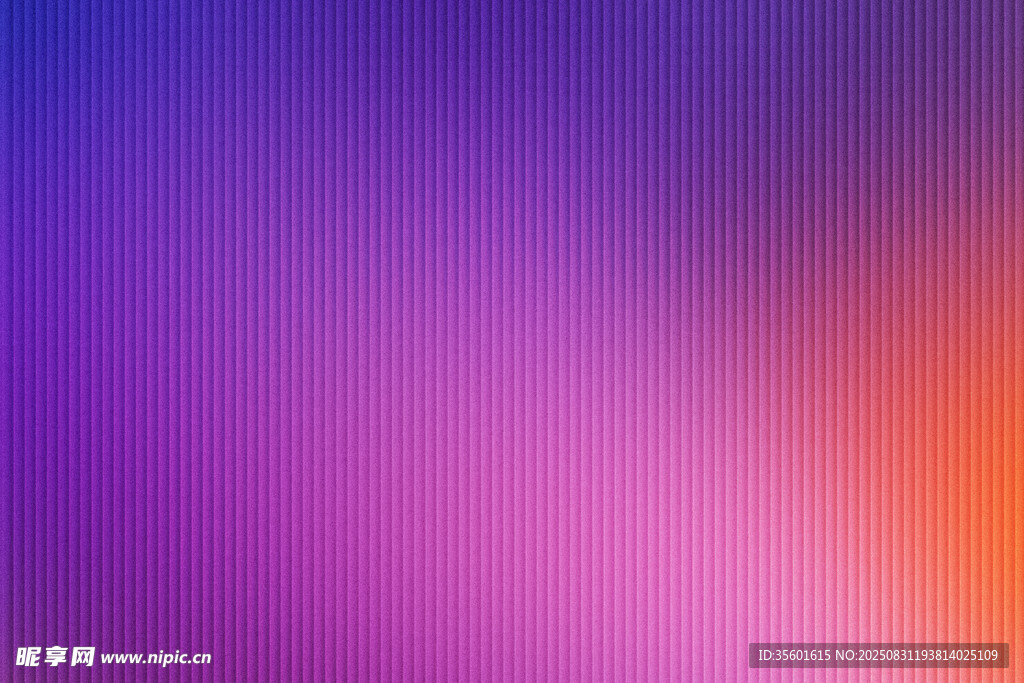Click the first character 昵 in the logo
Image resolution: width=1024 pixels, height=683 pixels.
[x=28, y=656]
